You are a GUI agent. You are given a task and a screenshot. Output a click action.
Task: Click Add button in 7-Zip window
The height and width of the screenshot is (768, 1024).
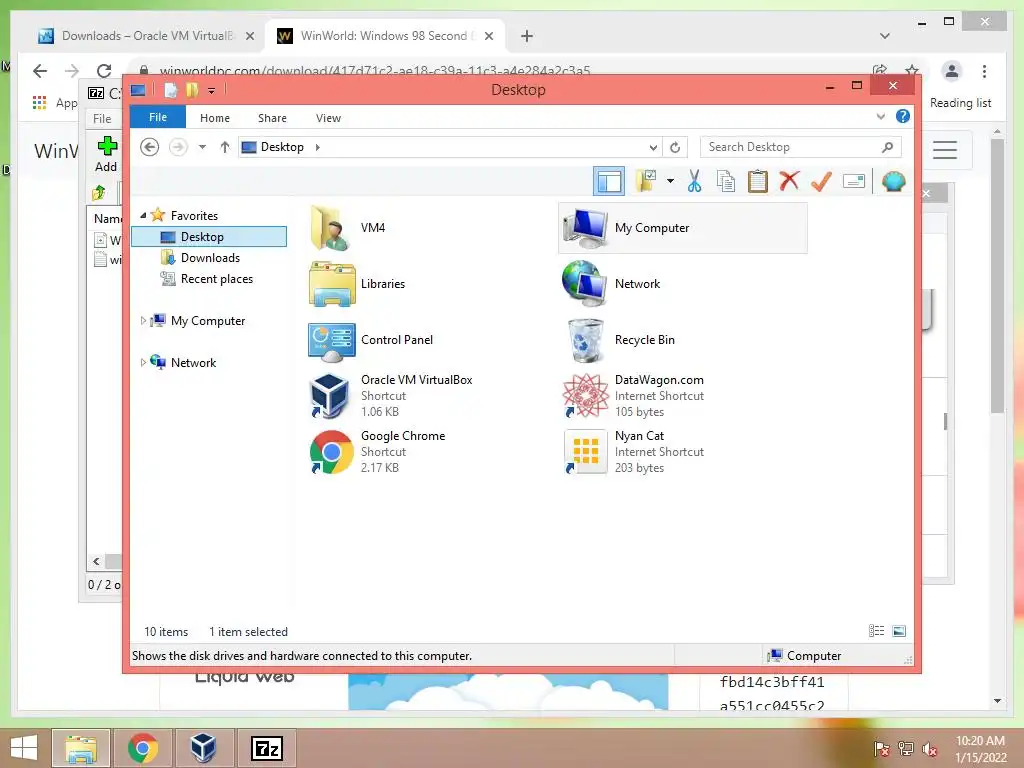coord(106,154)
